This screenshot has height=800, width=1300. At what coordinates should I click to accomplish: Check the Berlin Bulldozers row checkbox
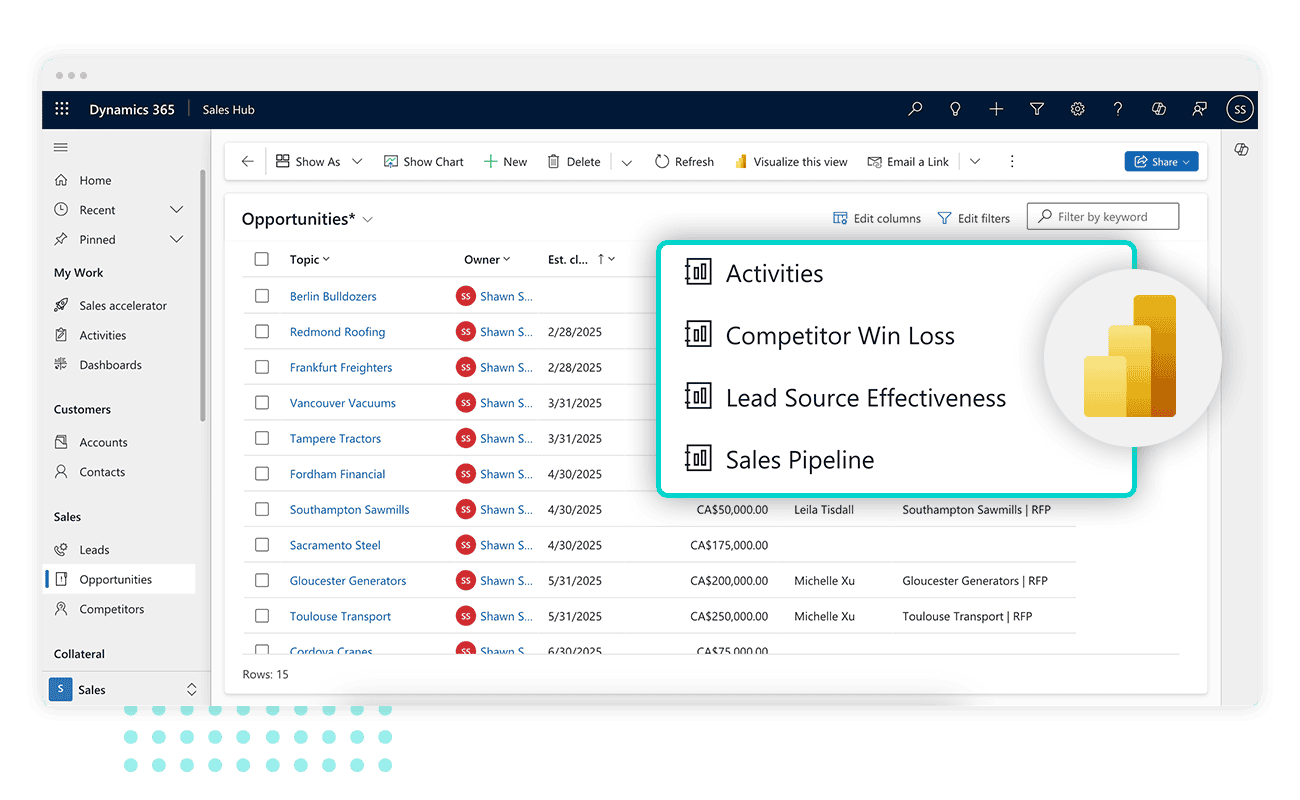point(262,296)
